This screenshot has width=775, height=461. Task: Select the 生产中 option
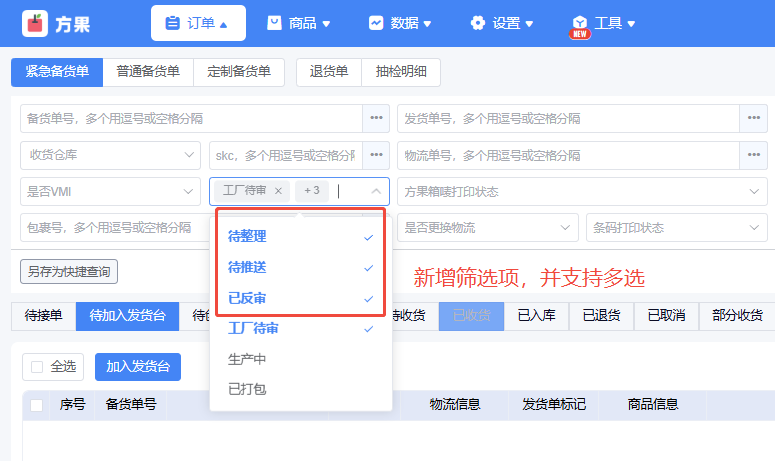coord(301,359)
